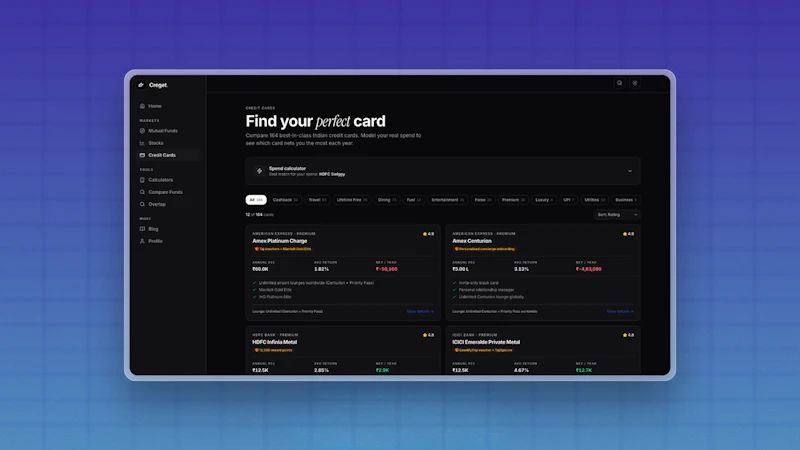Screen dimensions: 800x450
Task: Click the Credit Cards sidebar icon
Action: pos(142,155)
